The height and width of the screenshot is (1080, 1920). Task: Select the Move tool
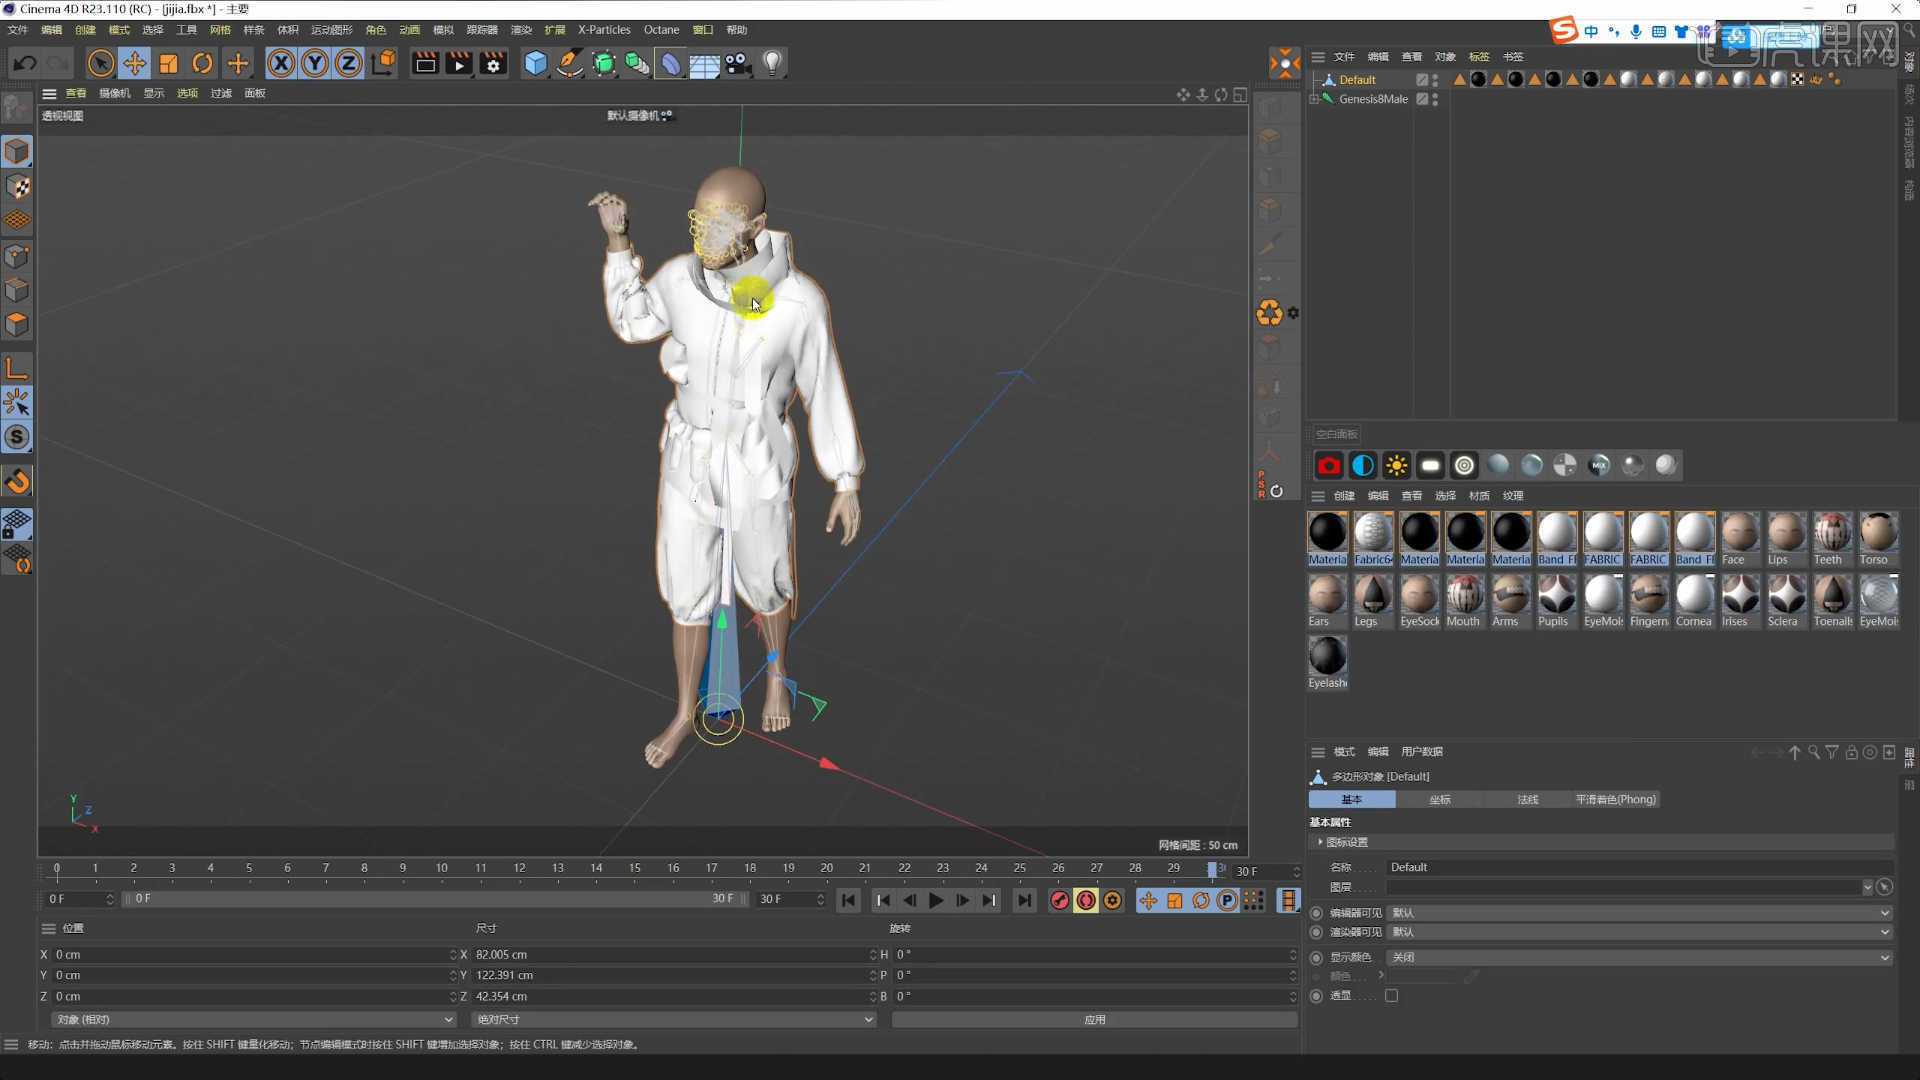[135, 63]
